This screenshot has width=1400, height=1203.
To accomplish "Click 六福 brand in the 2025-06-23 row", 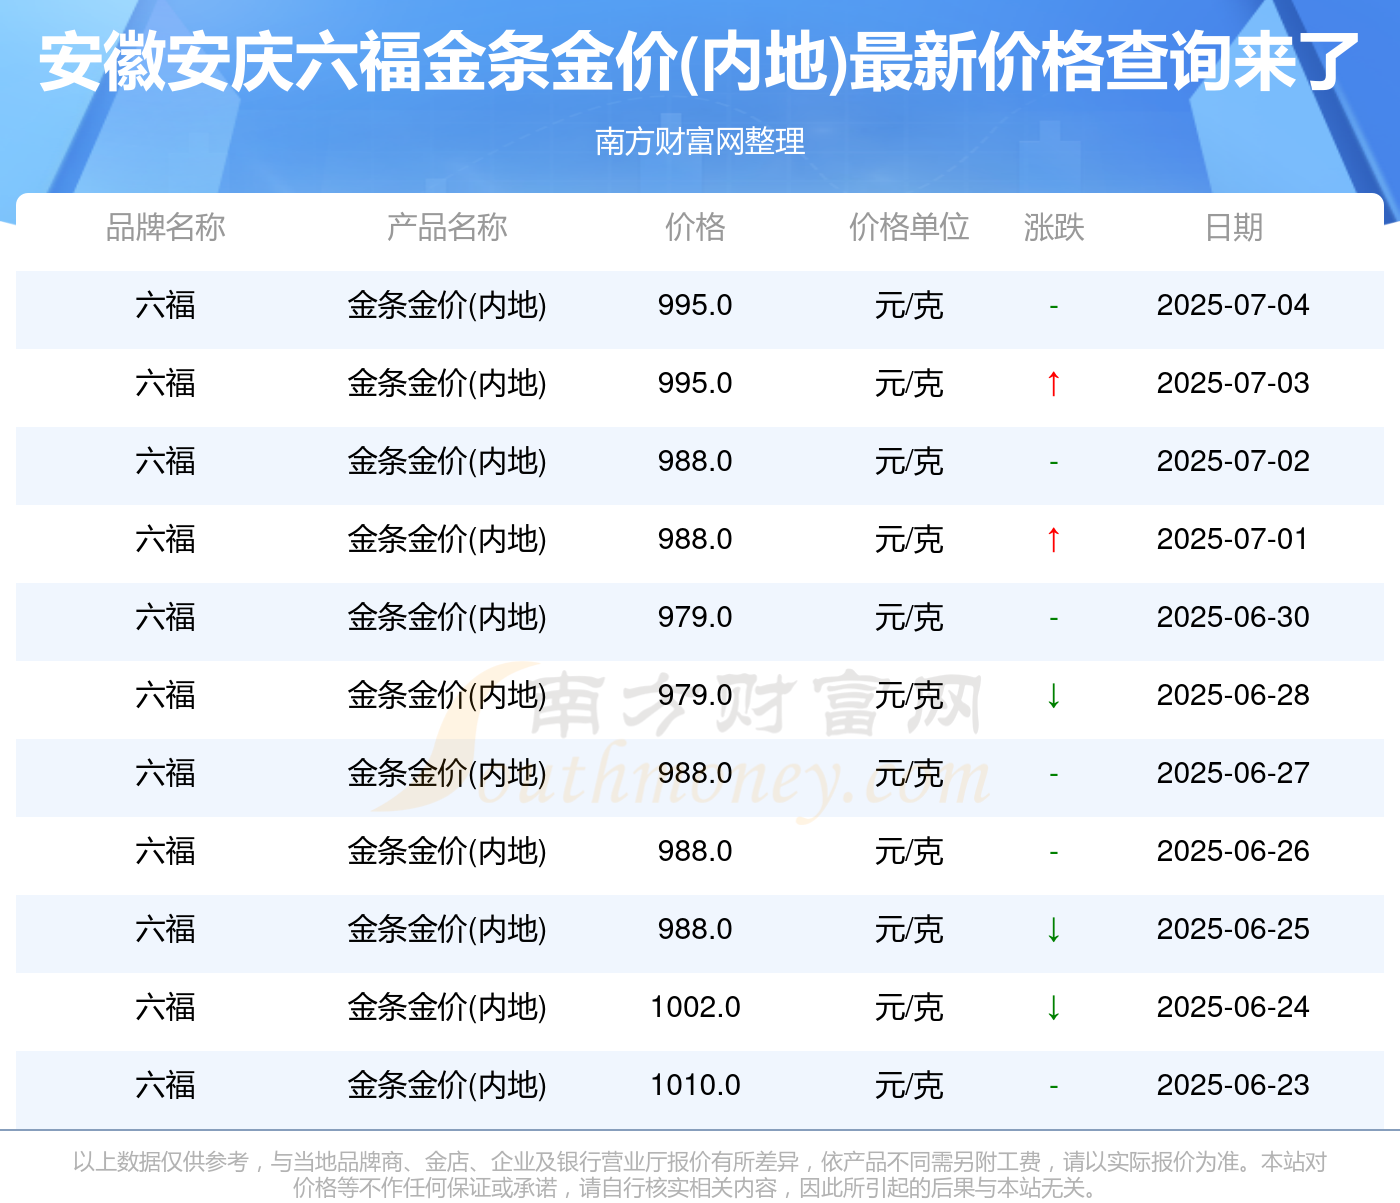I will point(166,1085).
